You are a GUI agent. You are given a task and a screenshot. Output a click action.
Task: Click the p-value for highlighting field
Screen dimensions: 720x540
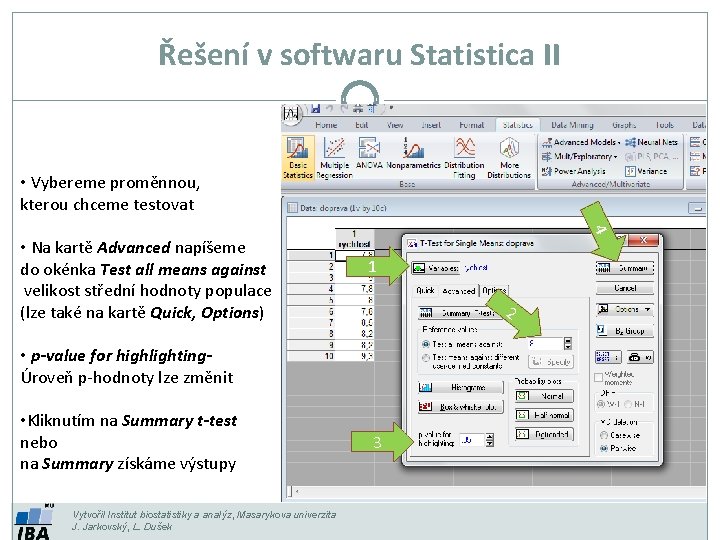[x=472, y=440]
